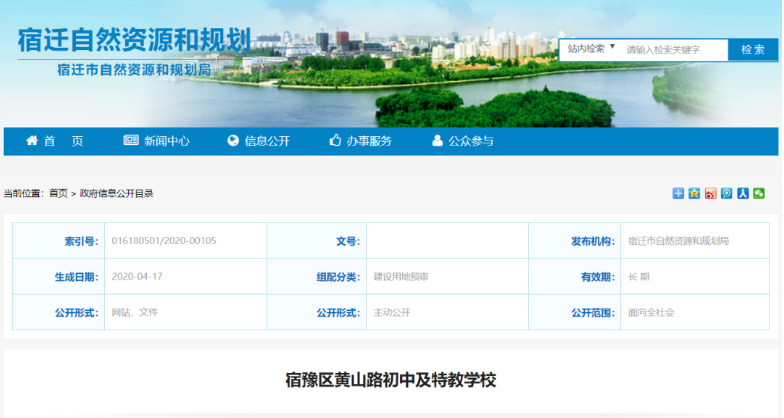Open 办事服务 thumbs-up navigation item
Viewport: 784px width, 418px height.
tap(360, 141)
